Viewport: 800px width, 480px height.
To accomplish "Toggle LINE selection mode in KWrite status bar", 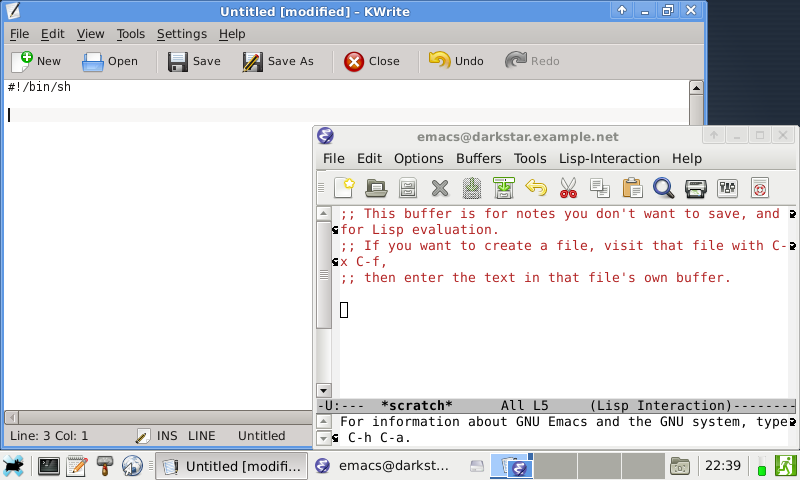I will (x=201, y=436).
